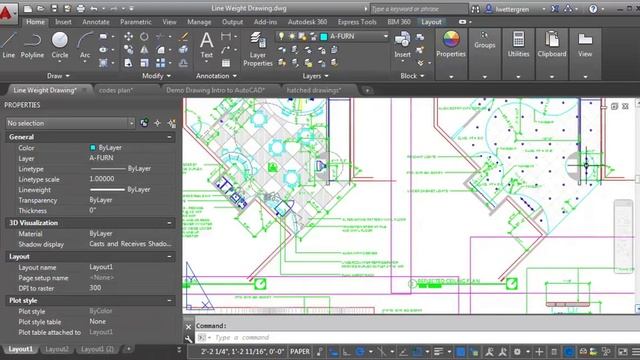
Task: Select the Text annotation tool
Action: 206,45
